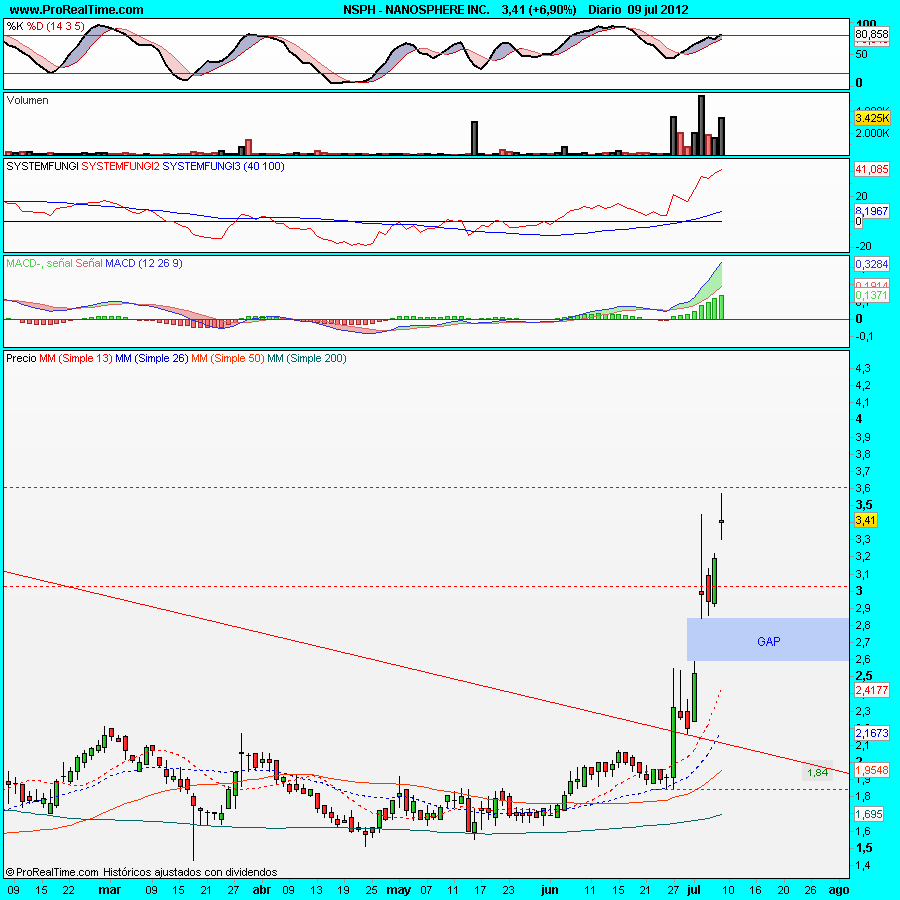Screen dimensions: 900x900
Task: Click the MM (Simple 13) legend label
Action: 76,359
